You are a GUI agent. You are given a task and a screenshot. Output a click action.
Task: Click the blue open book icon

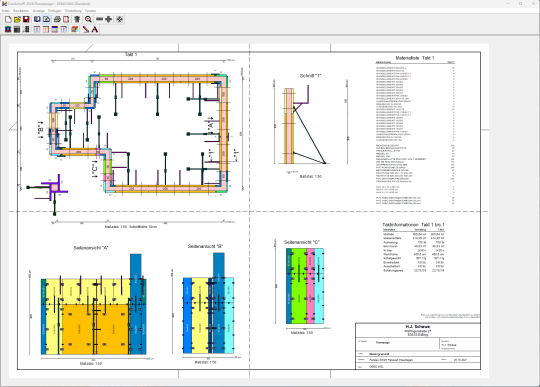[x=37, y=19]
